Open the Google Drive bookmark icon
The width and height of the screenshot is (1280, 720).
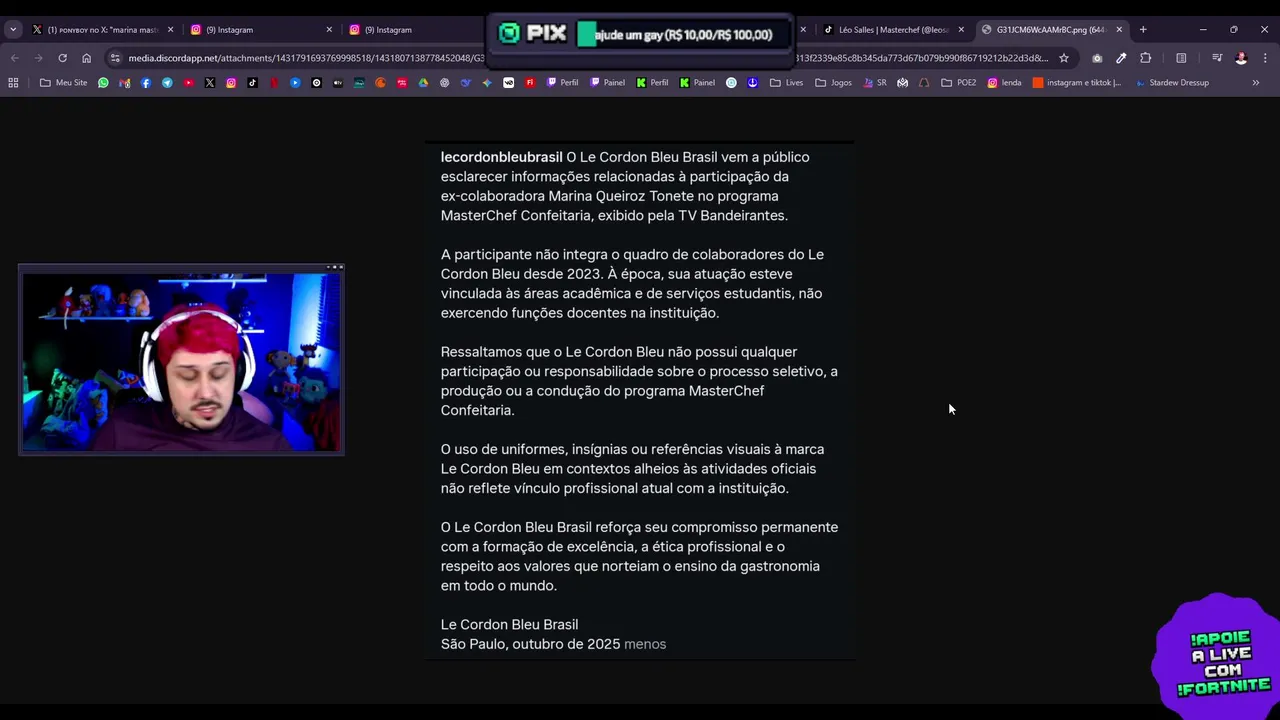point(423,83)
